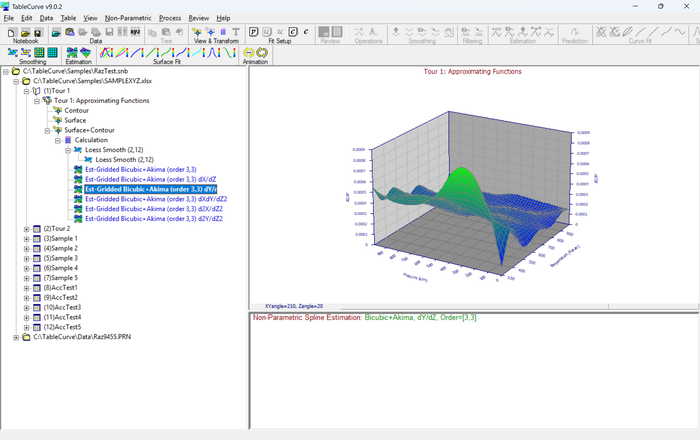The width and height of the screenshot is (700, 440).
Task: Select the (4)Sample 2 data table
Action: click(x=60, y=248)
